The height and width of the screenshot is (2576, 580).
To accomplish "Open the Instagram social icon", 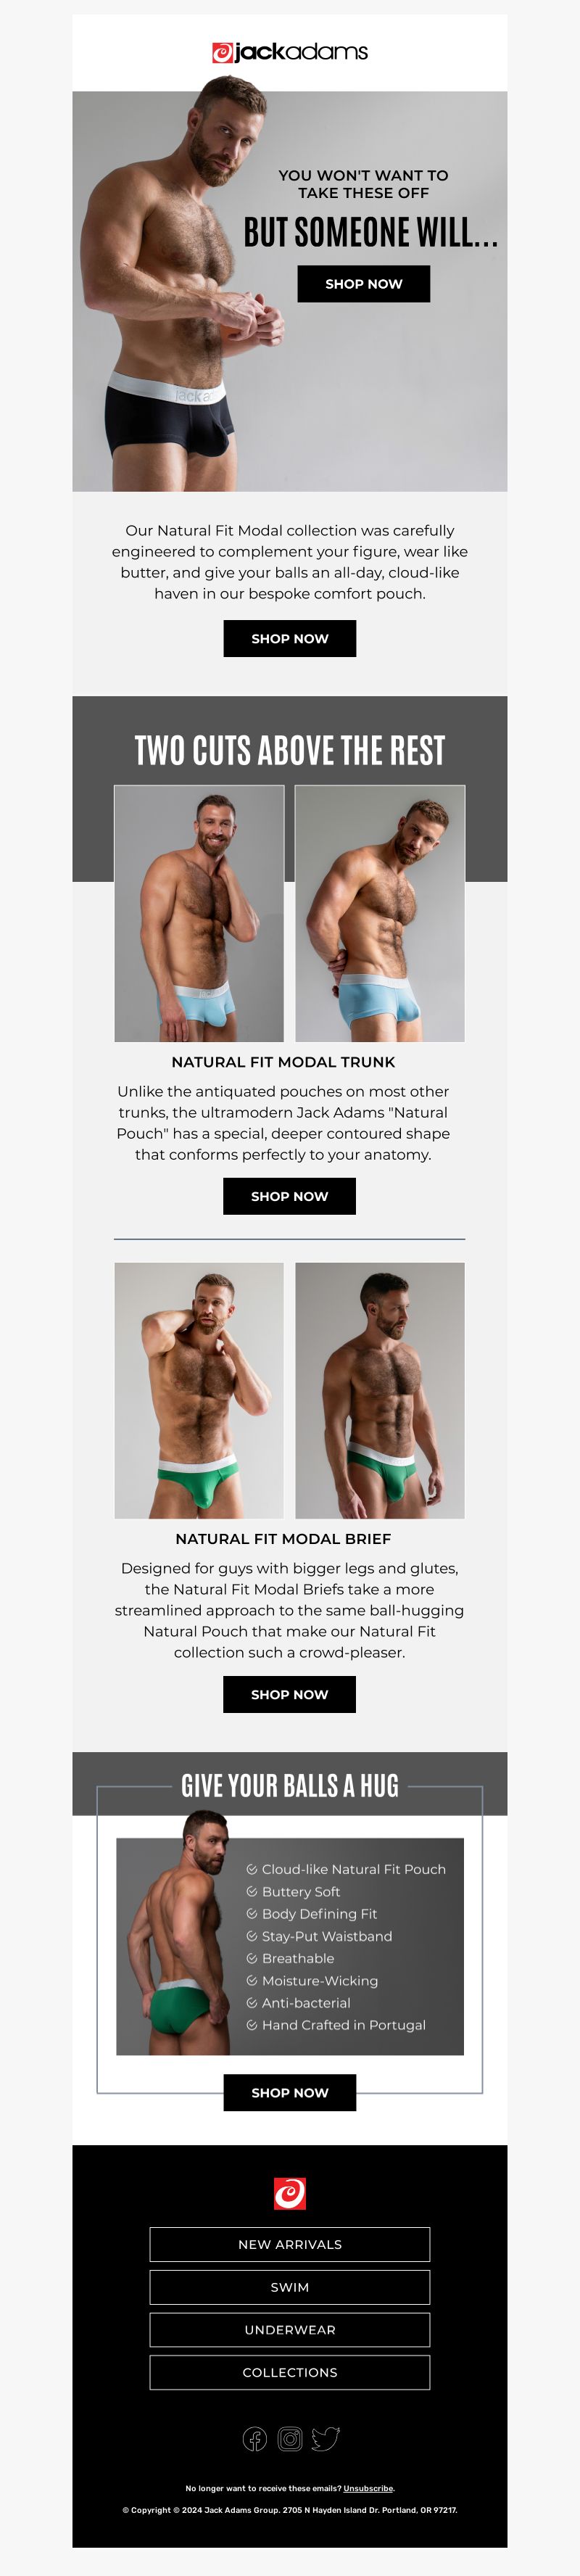I will 290,2439.
